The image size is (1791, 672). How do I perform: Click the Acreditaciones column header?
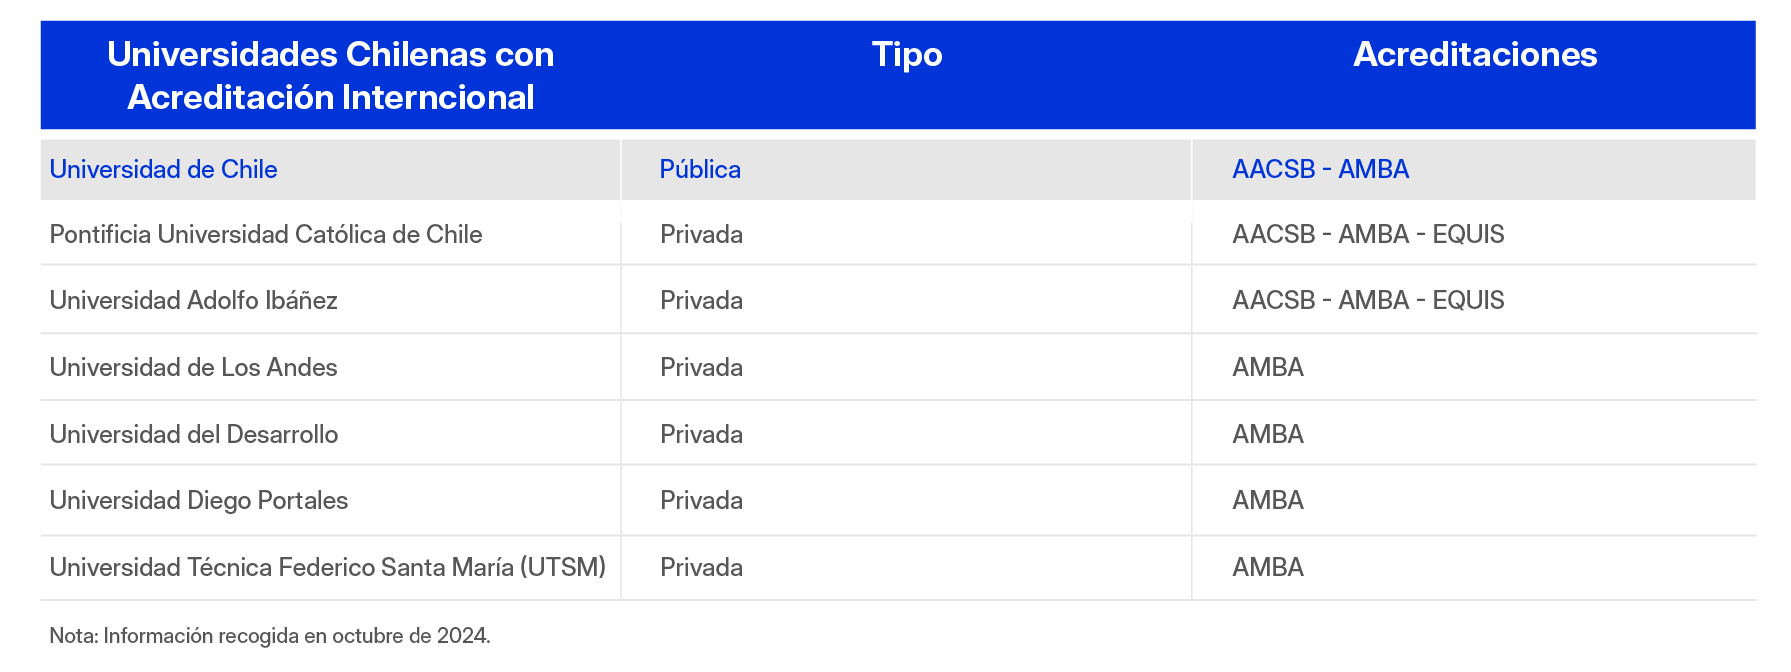(x=1474, y=55)
